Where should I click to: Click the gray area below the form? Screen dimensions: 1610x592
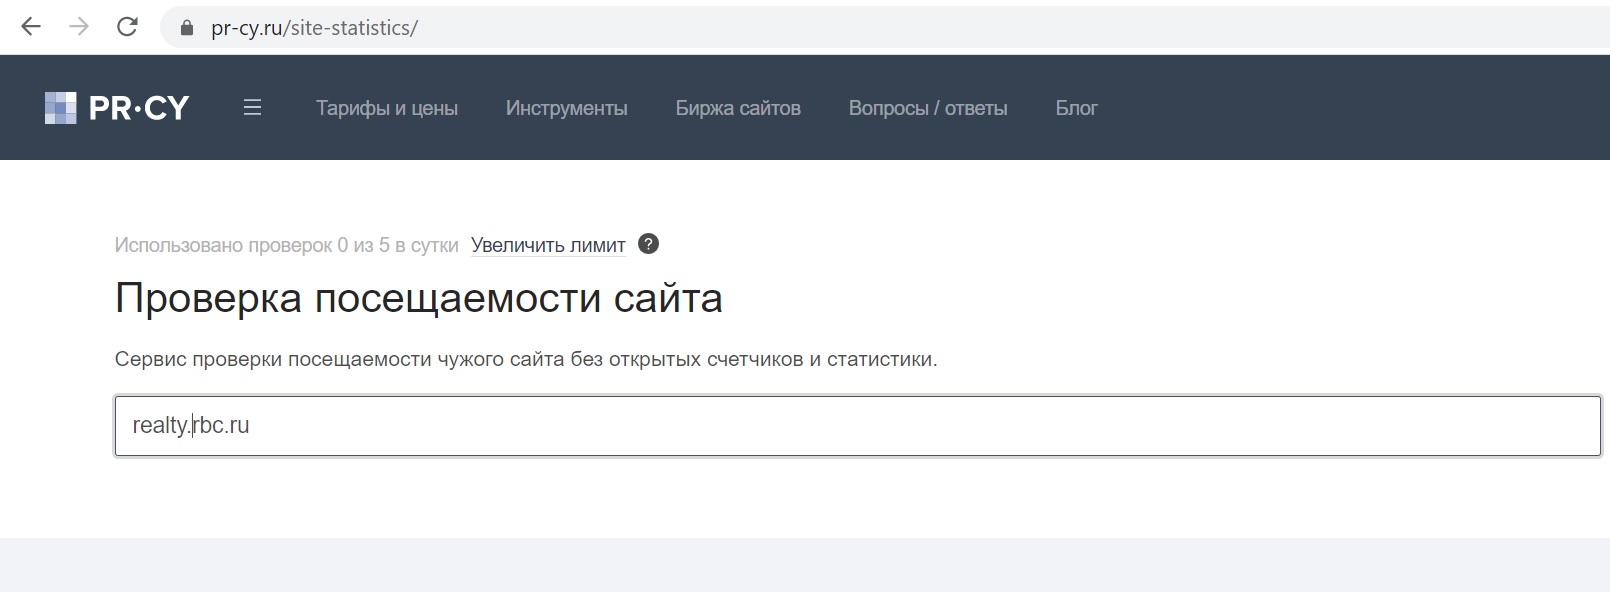coord(805,565)
